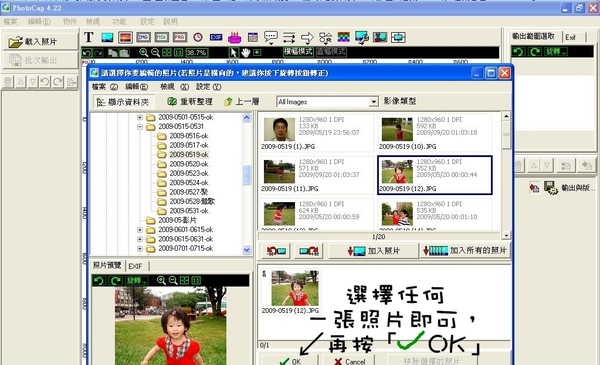
Task: Click the PRO object icon in main toolbar
Action: point(180,37)
